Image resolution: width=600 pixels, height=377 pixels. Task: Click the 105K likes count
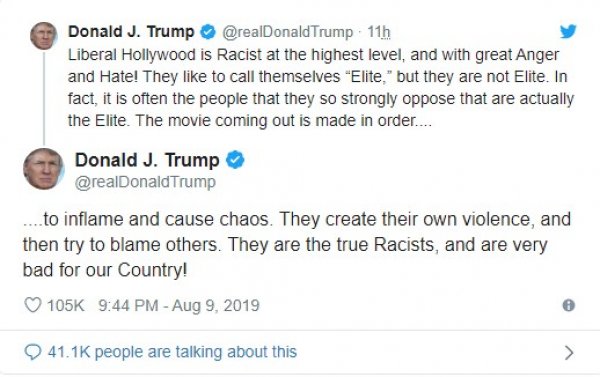tap(65, 305)
